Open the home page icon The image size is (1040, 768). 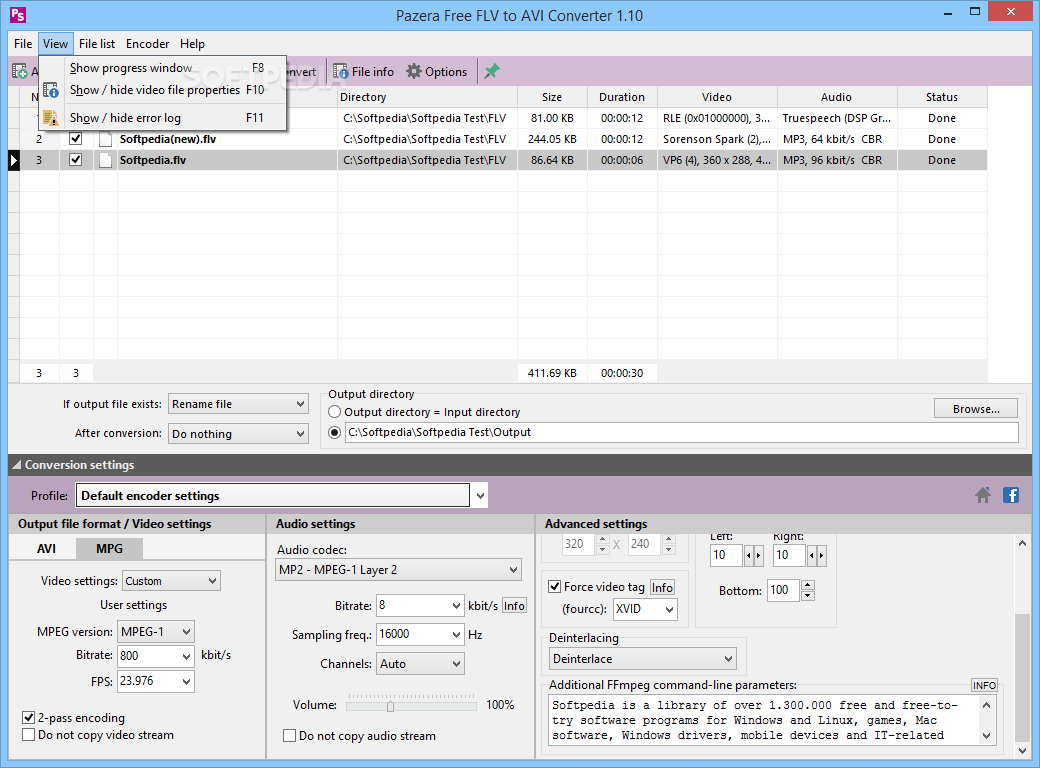coord(983,495)
